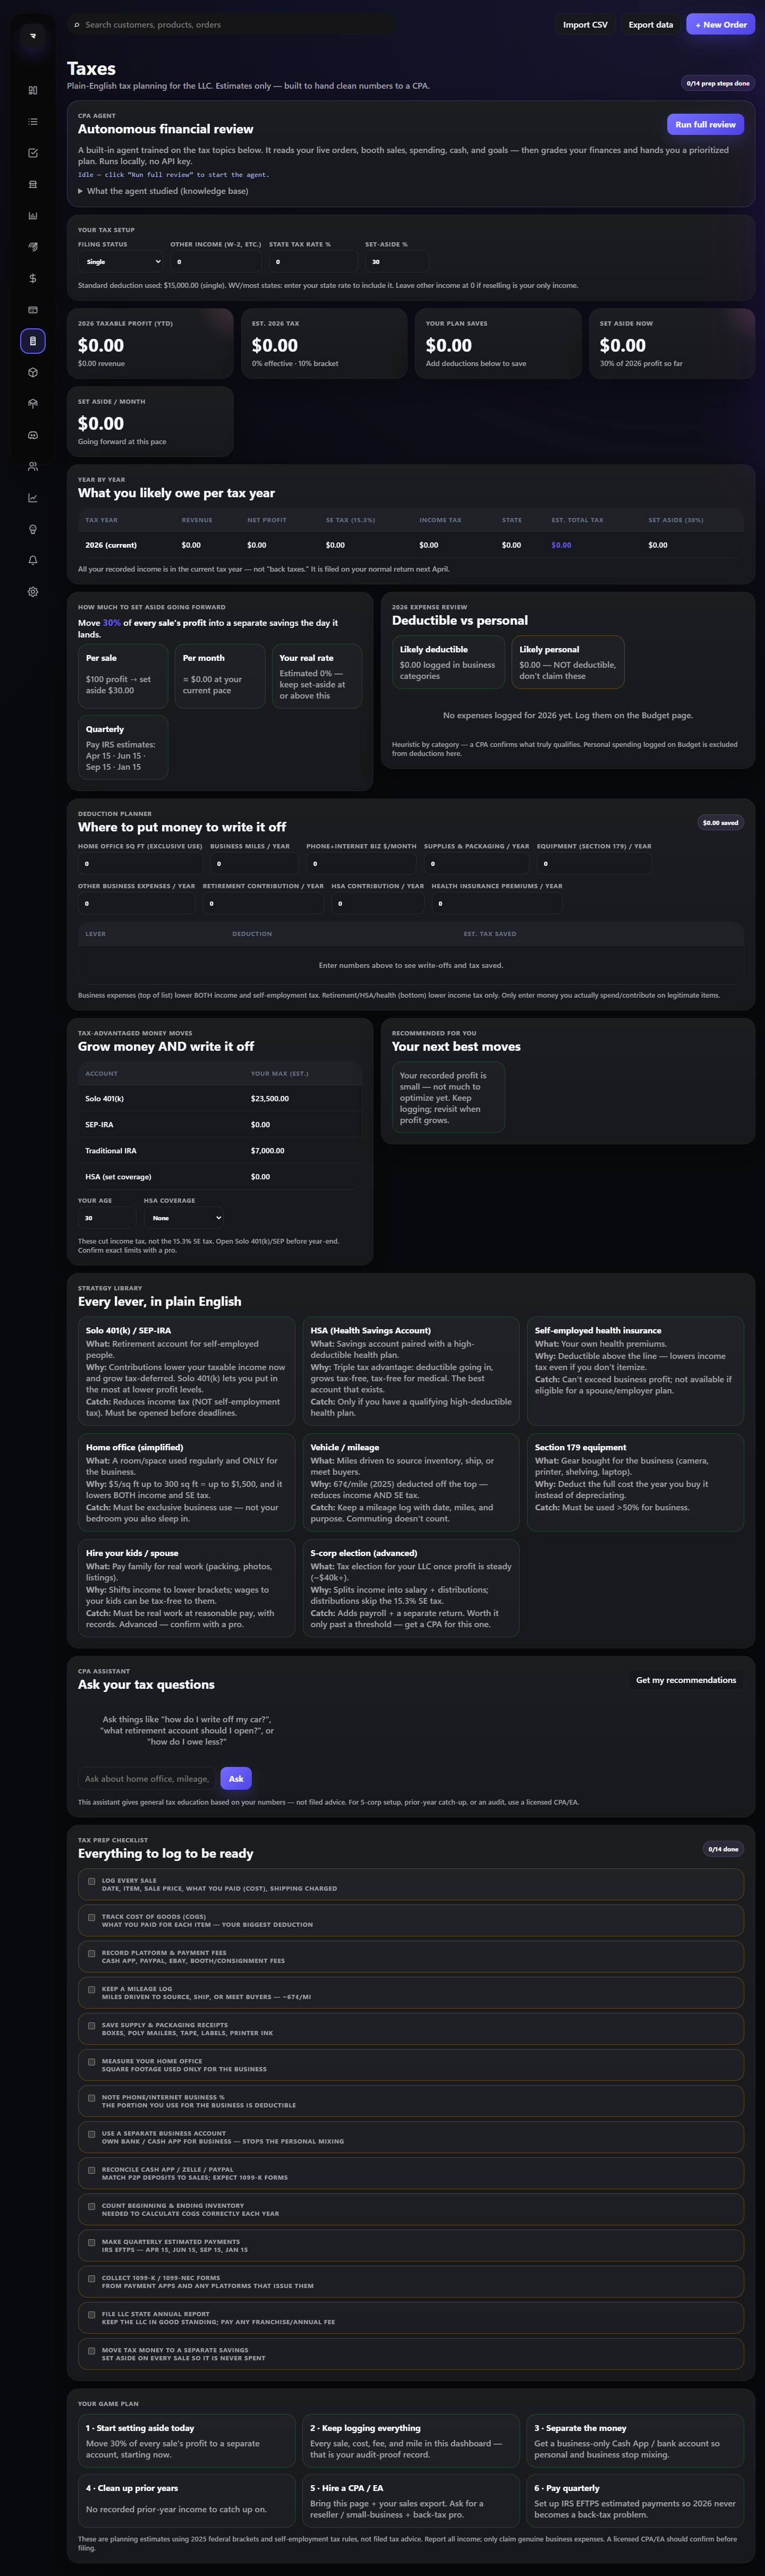Open the storefront booth icon in sidebar

(33, 184)
